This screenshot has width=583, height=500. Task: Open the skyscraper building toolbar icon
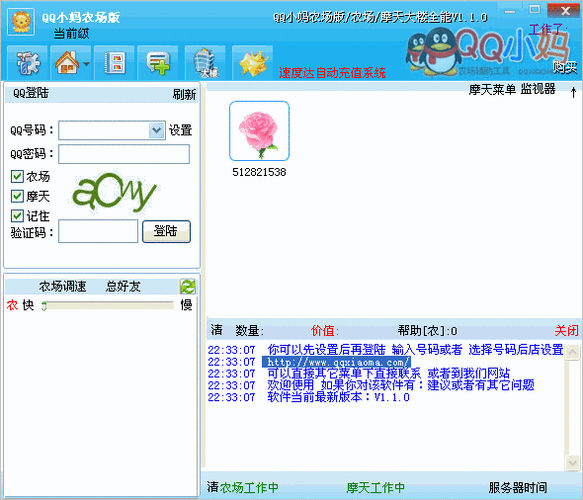tap(205, 63)
